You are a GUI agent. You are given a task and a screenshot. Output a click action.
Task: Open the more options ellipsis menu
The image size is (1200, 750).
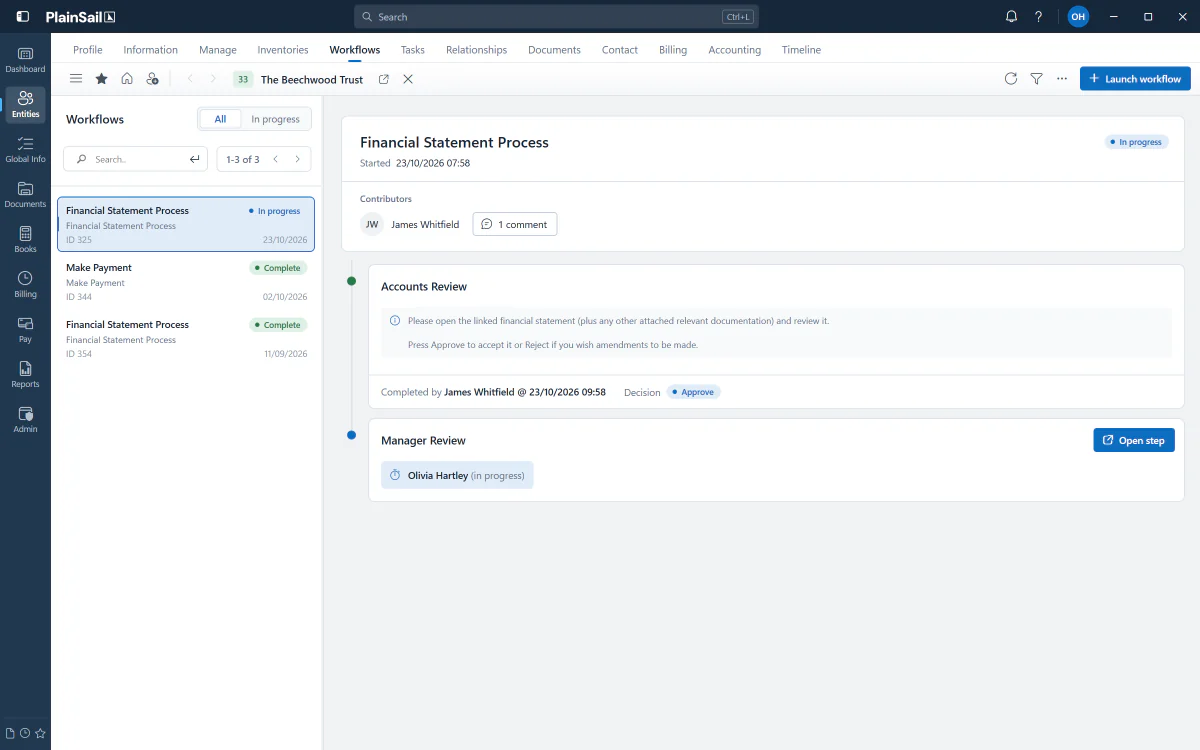(x=1062, y=79)
